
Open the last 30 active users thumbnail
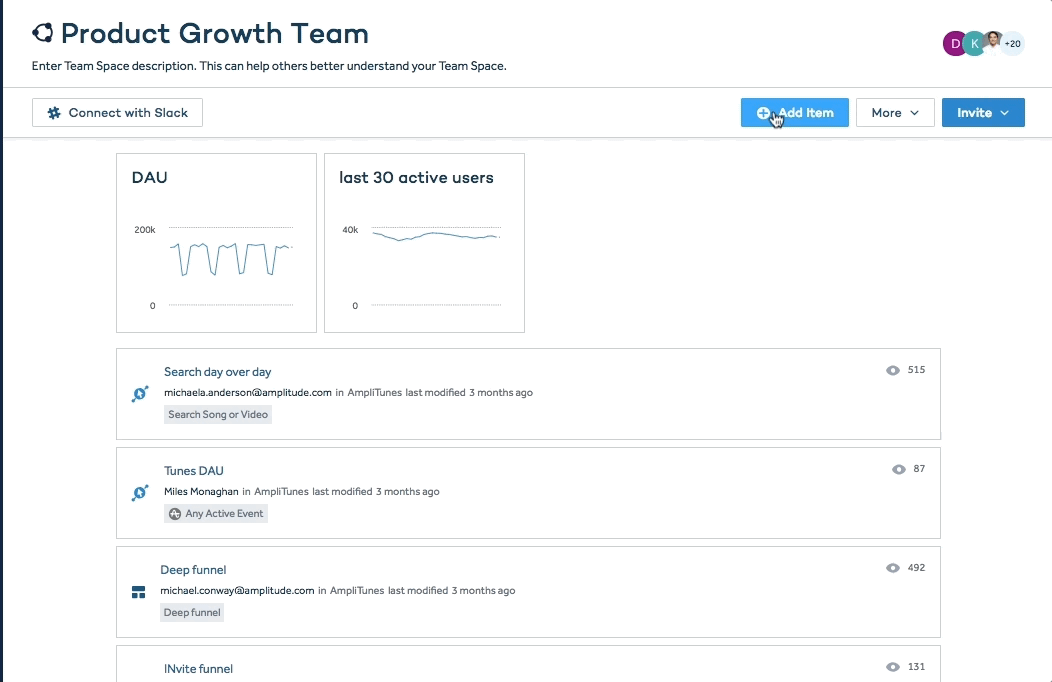coord(424,243)
